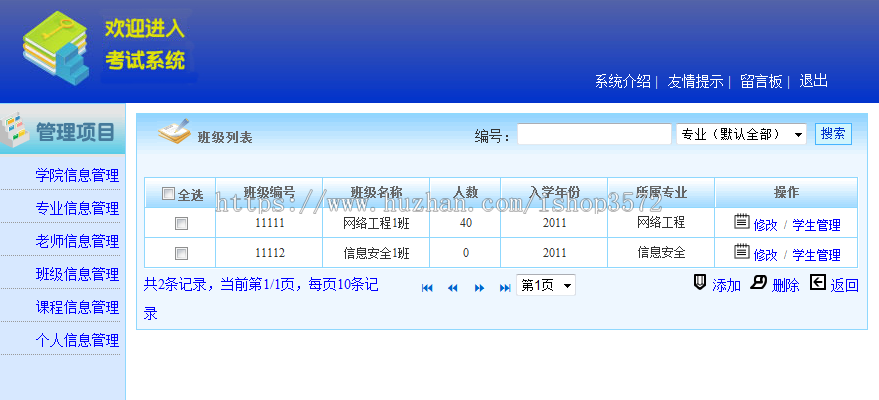Viewport: 879px width, 400px height.
Task: Click the 人数 column header
Action: click(465, 193)
